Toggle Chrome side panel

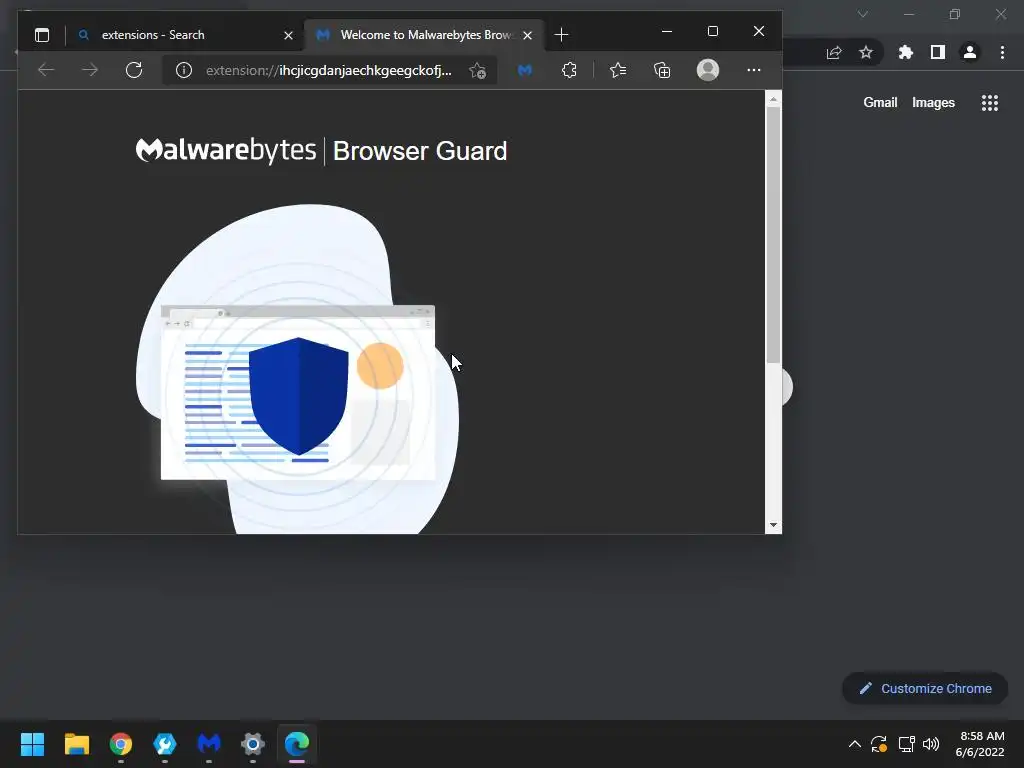pyautogui.click(x=938, y=52)
